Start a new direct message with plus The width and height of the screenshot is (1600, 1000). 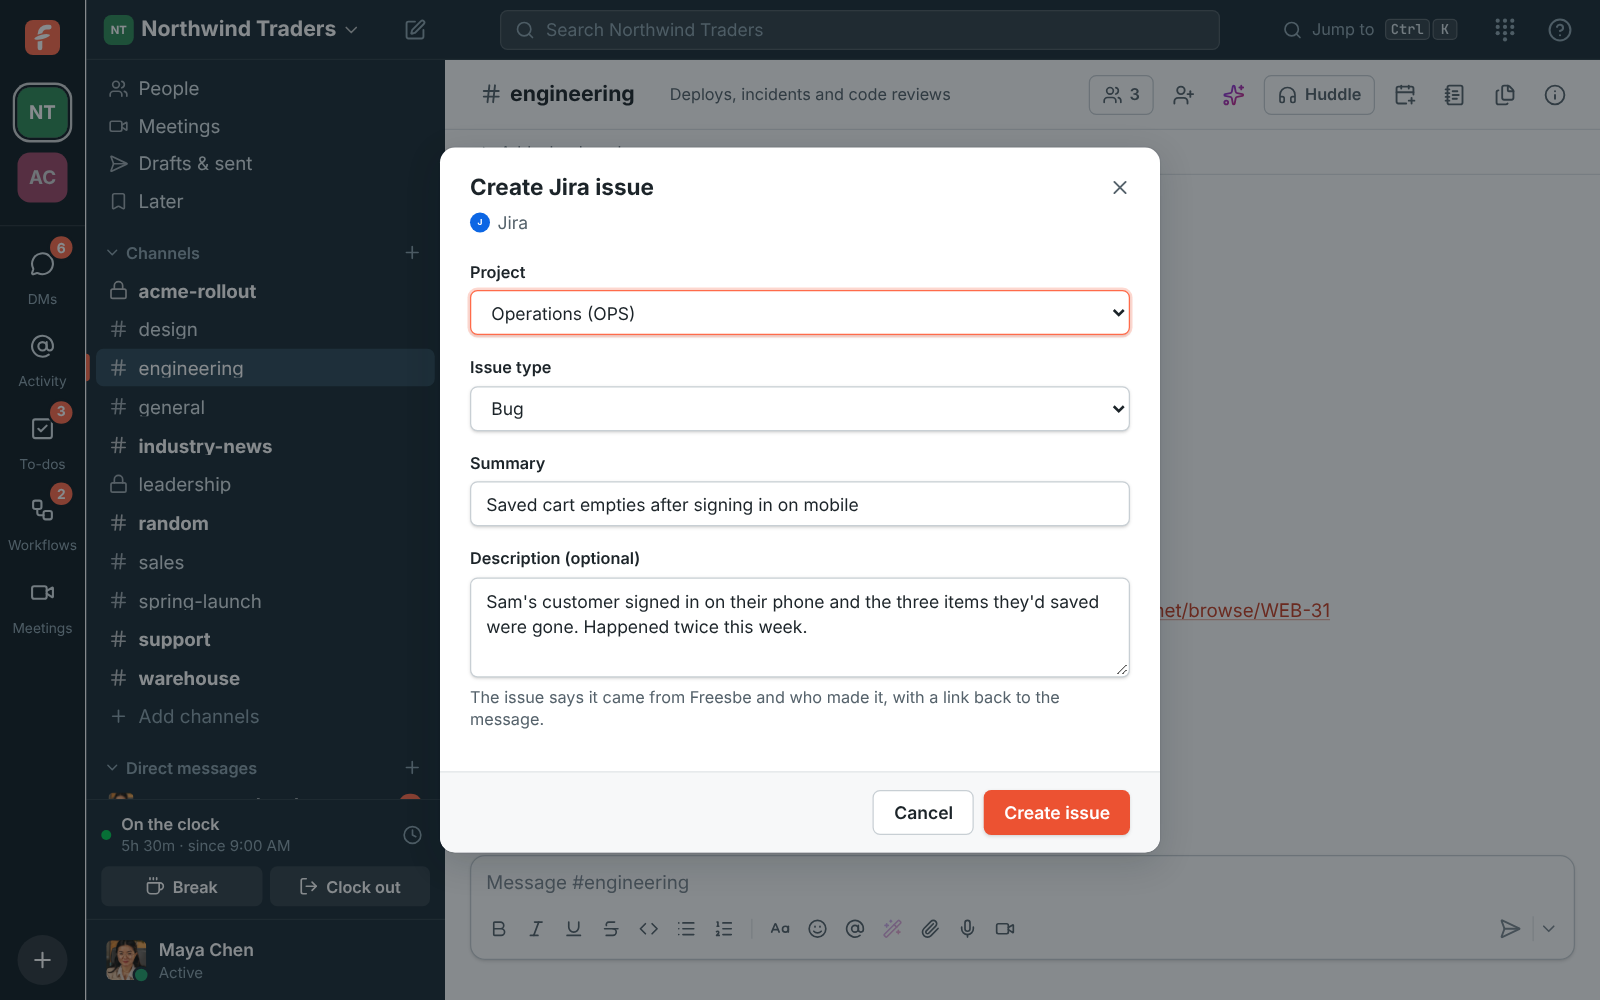(412, 768)
